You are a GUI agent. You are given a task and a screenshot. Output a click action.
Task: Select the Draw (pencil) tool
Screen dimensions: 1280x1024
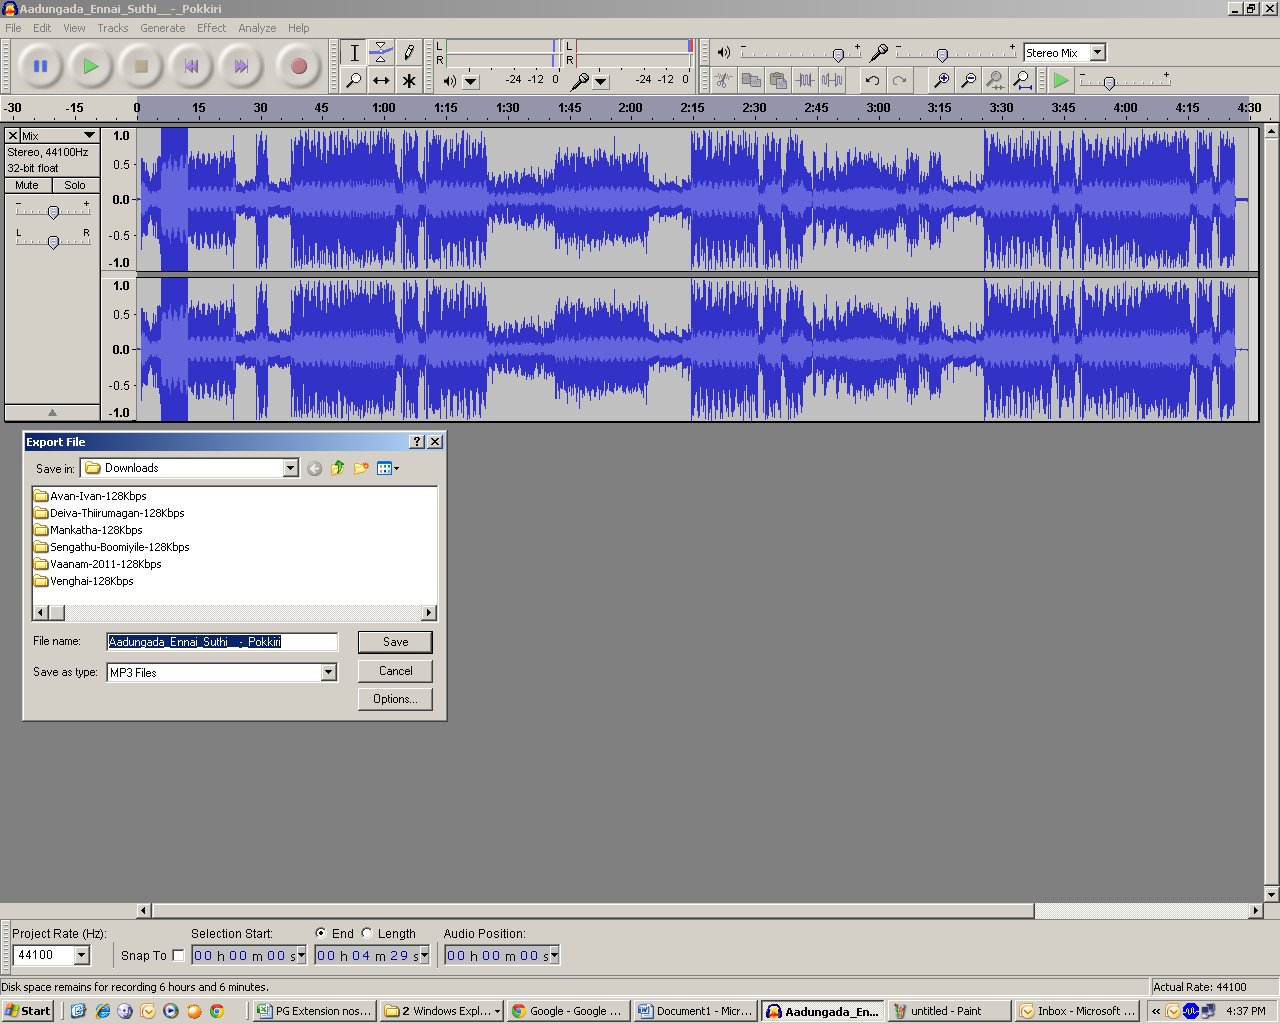(408, 53)
